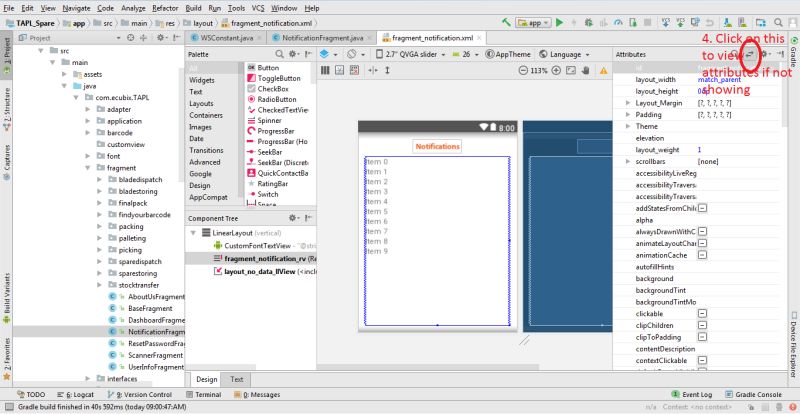This screenshot has height=414, width=800.
Task: Expand the Layout_Margin attribute
Action: [x=628, y=103]
